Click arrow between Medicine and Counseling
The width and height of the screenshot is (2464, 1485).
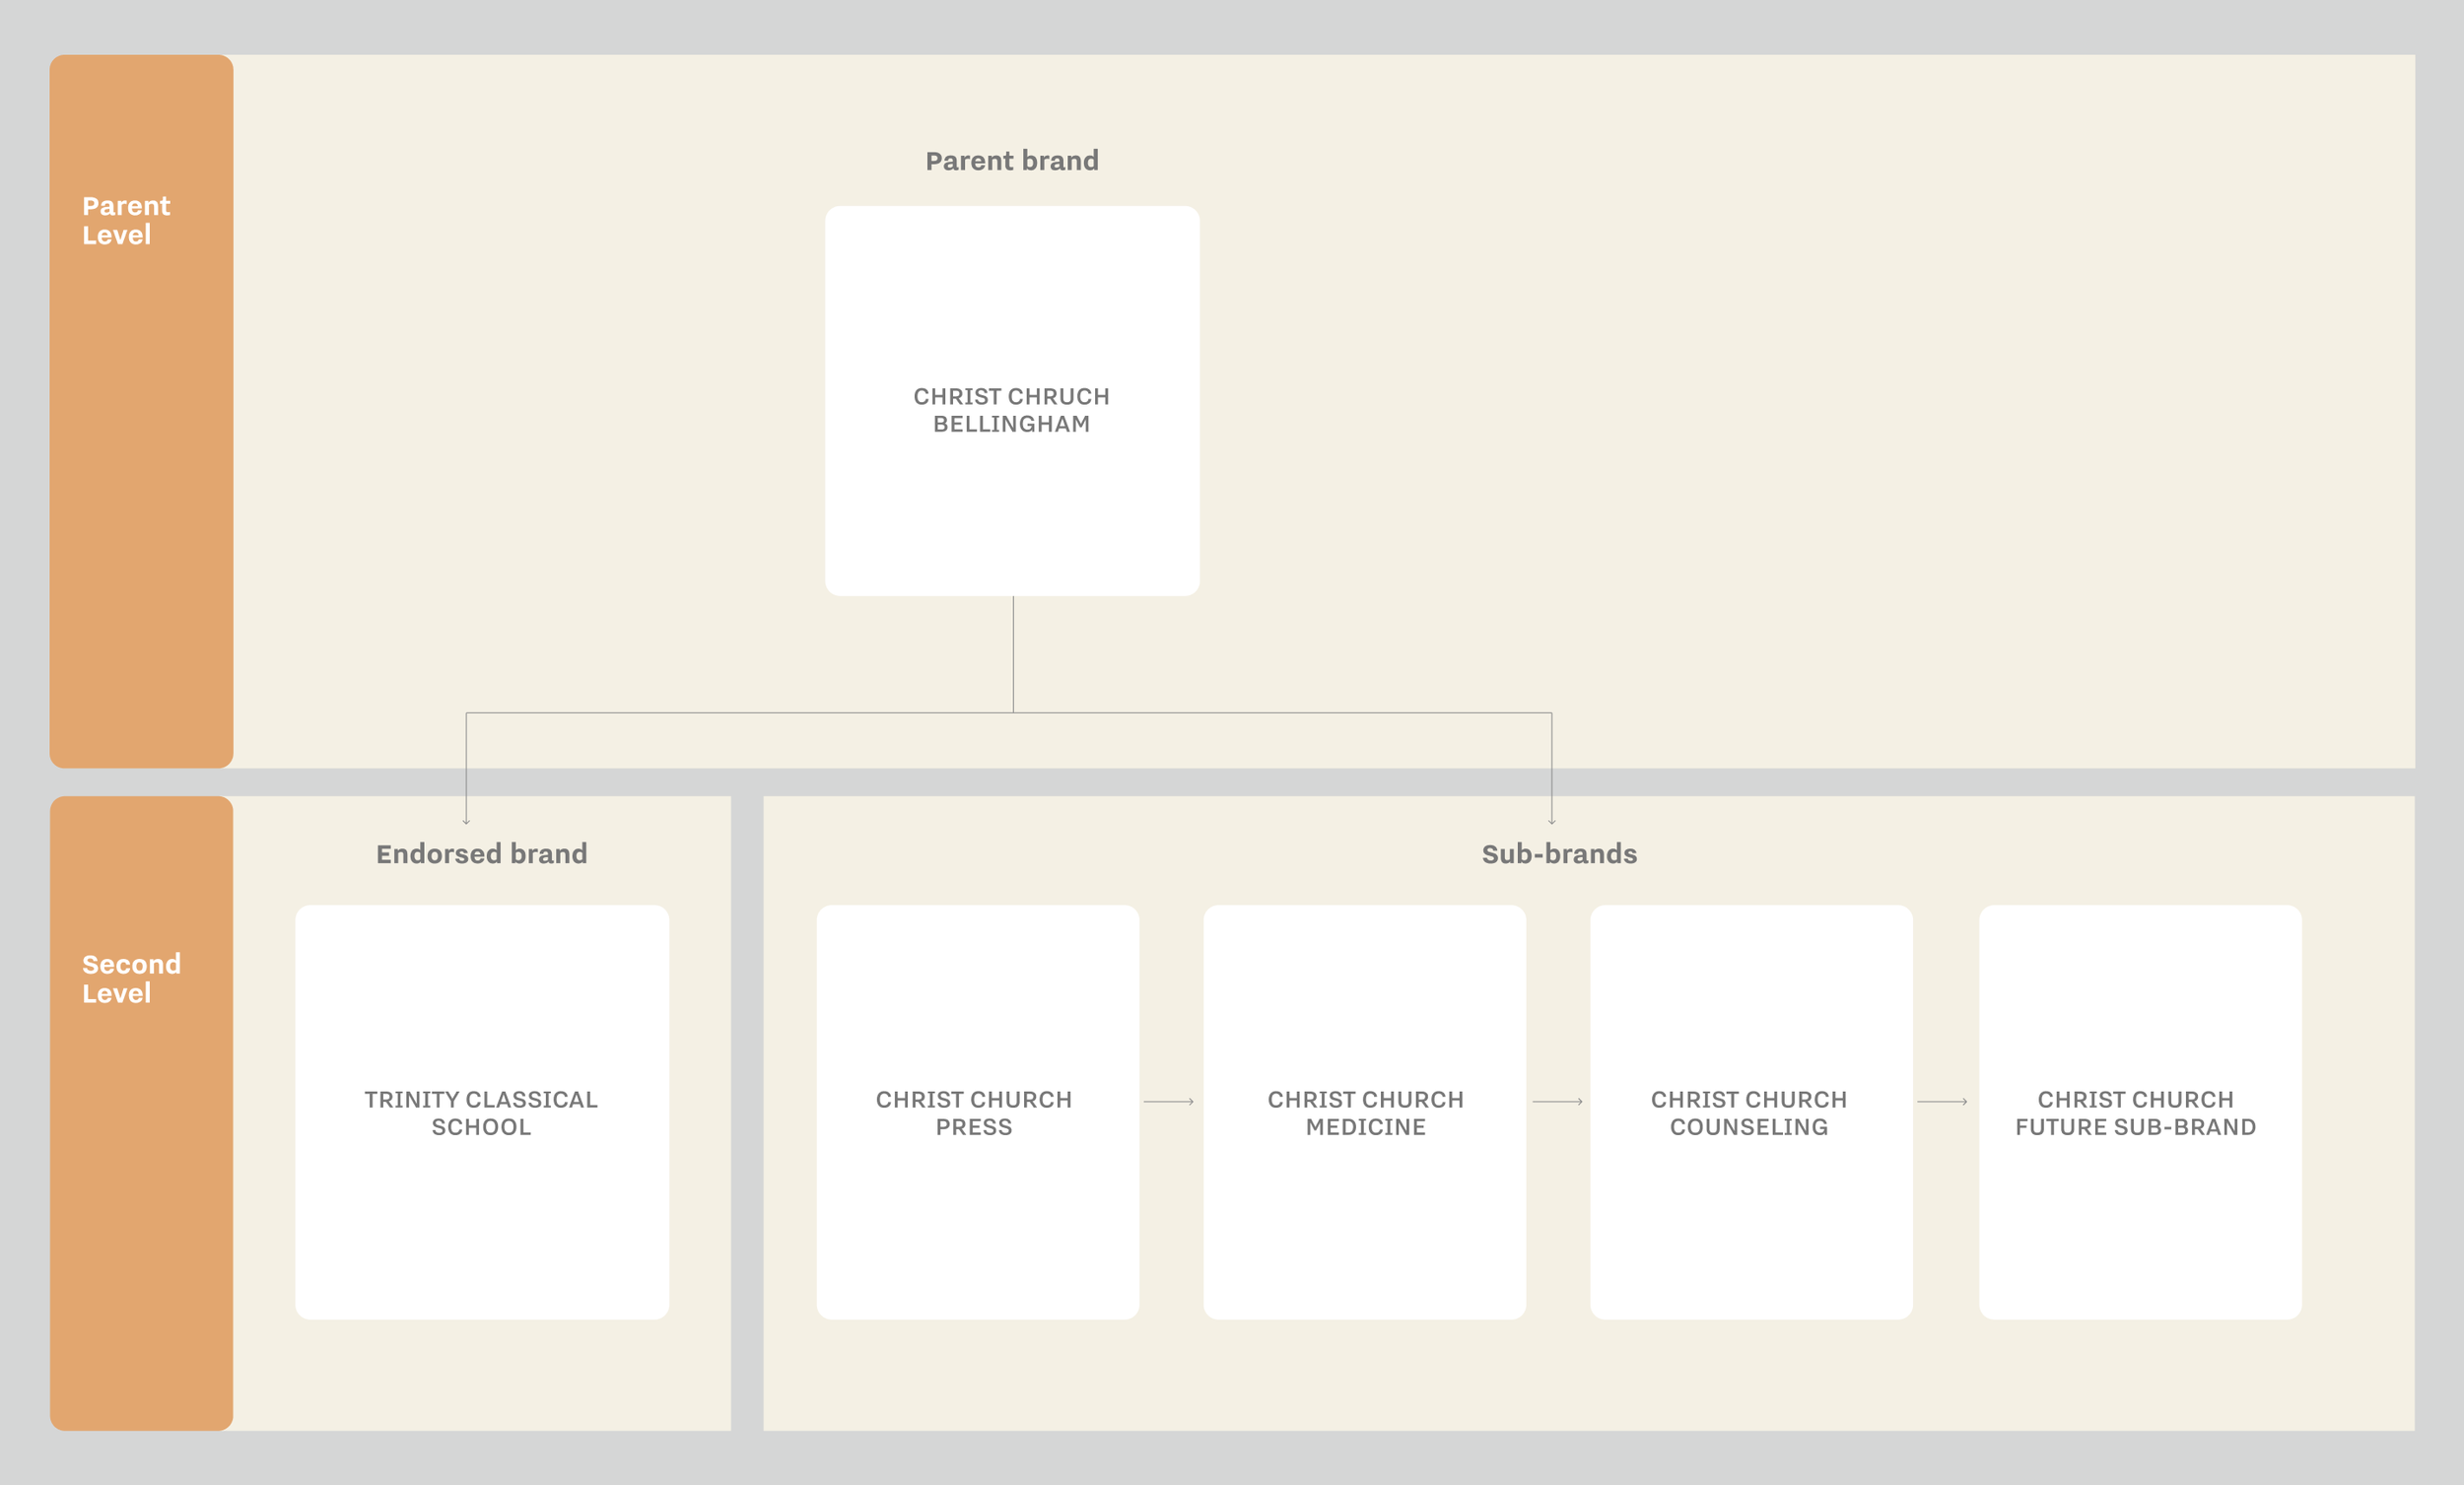[x=1557, y=1101]
